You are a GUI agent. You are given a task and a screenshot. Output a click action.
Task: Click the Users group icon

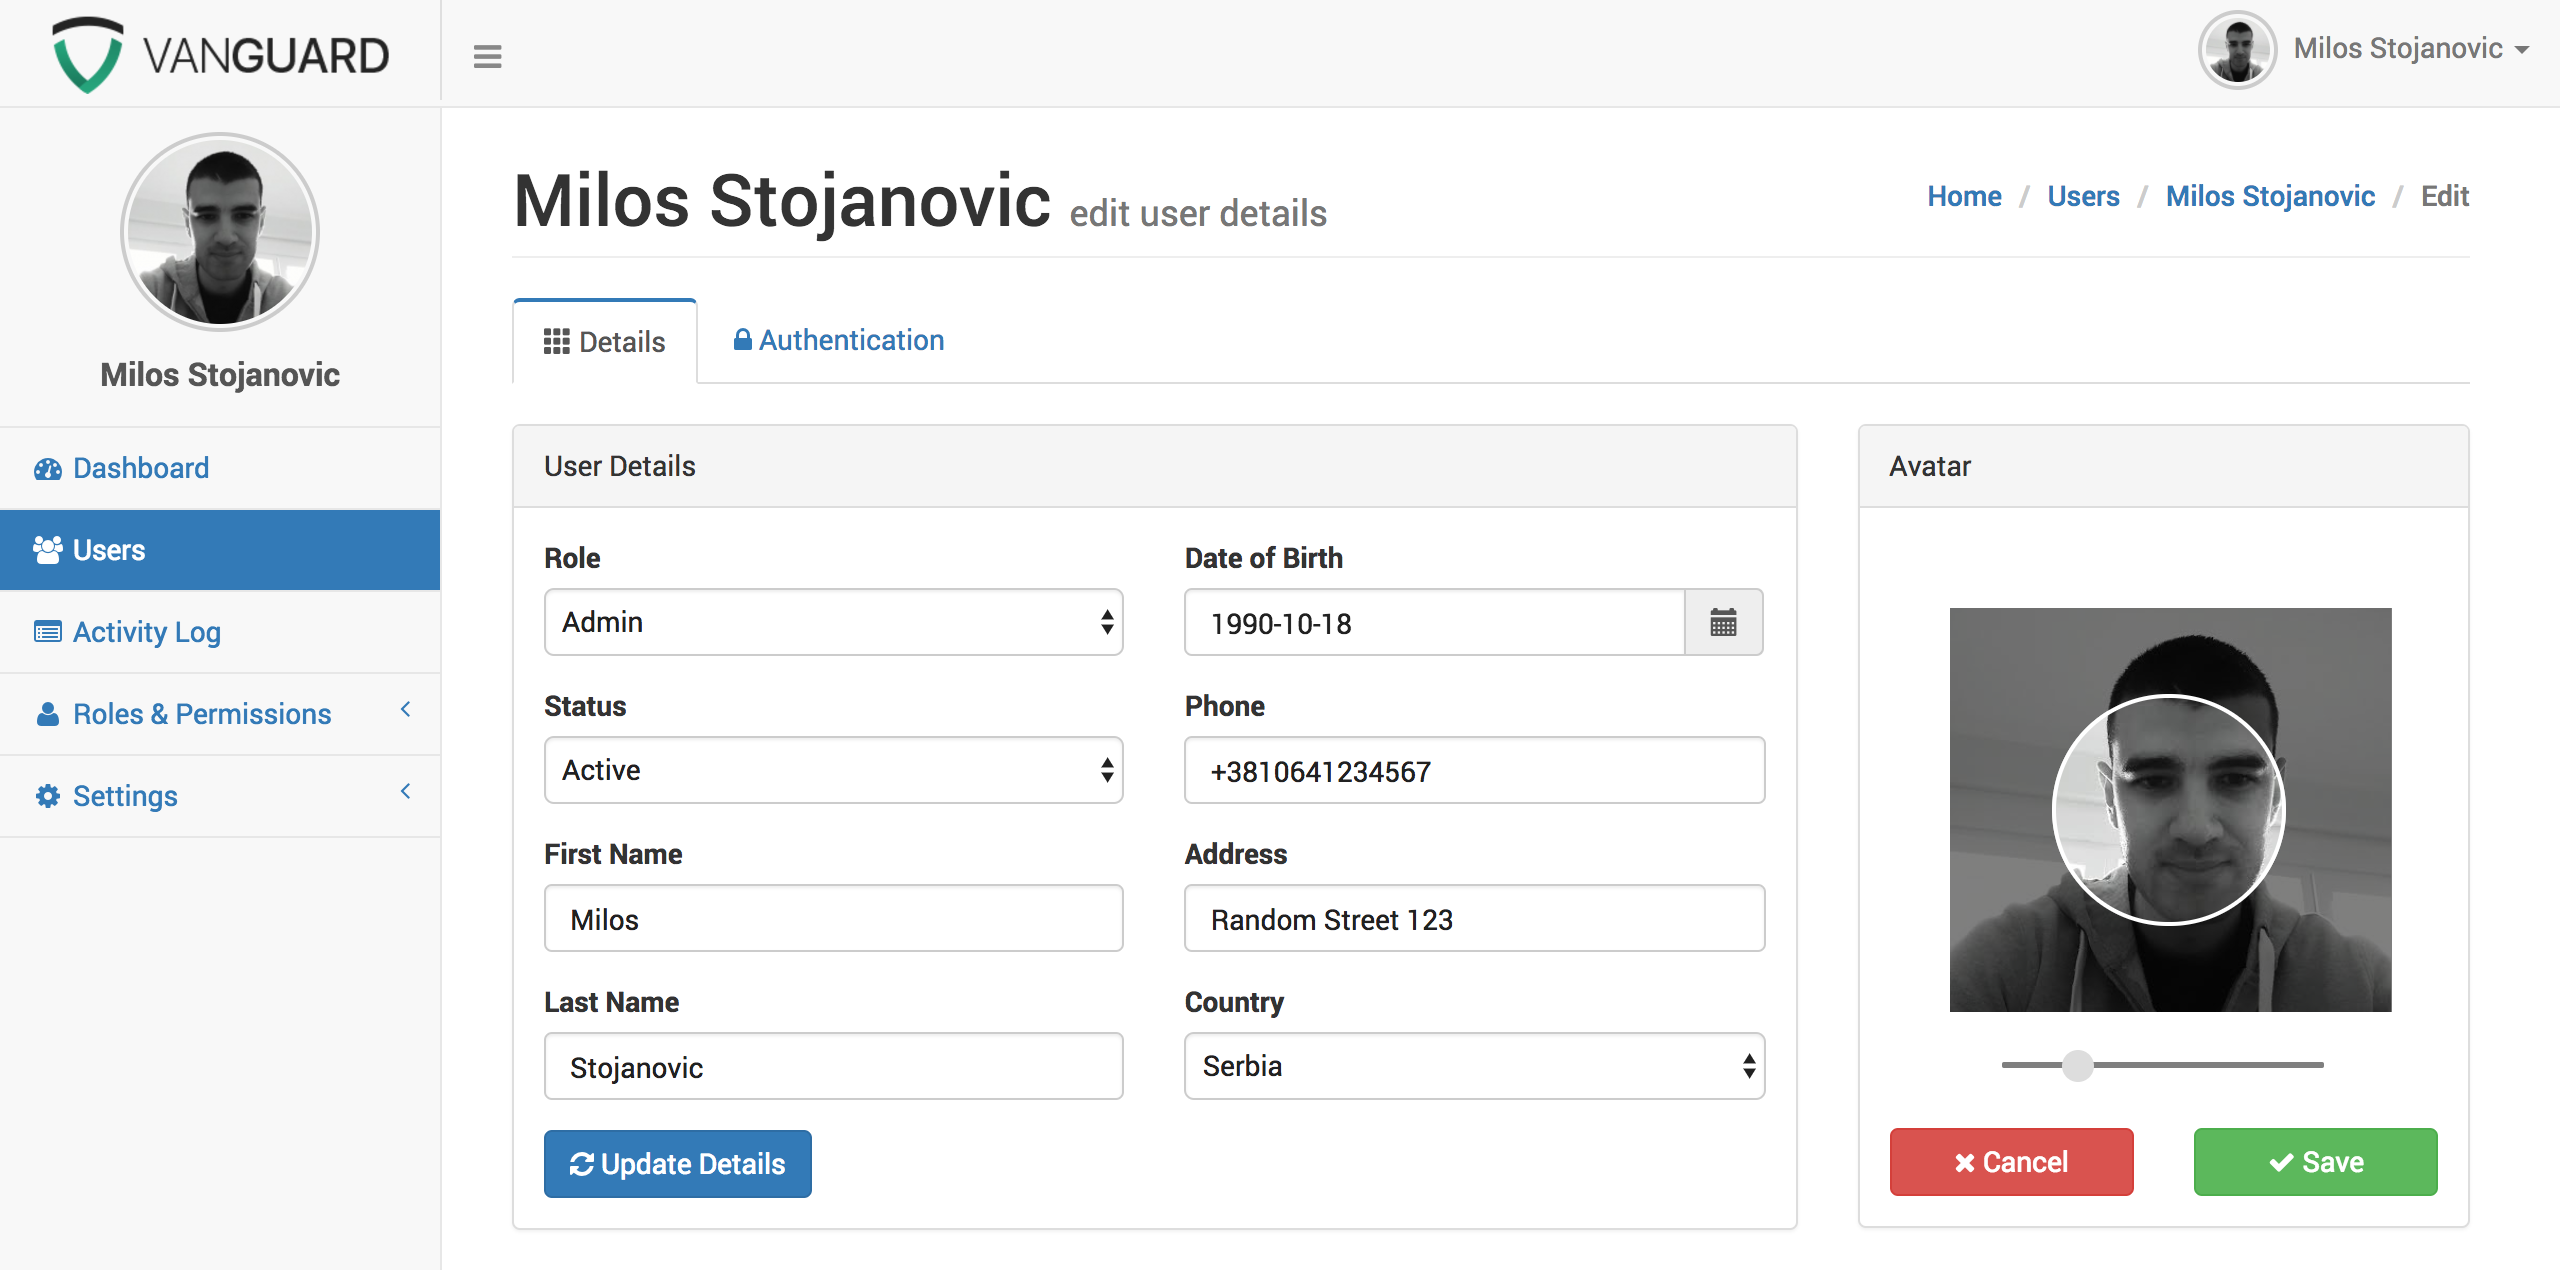coord(48,550)
